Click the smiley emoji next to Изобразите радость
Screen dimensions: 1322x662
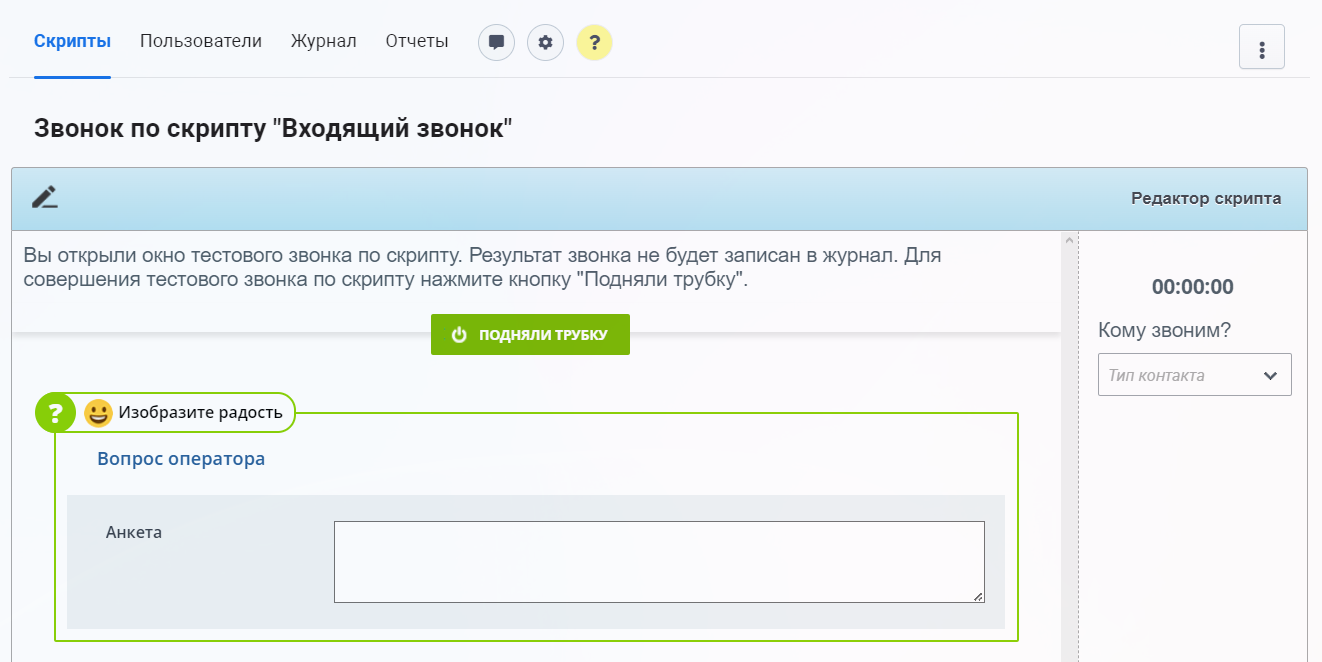(98, 412)
